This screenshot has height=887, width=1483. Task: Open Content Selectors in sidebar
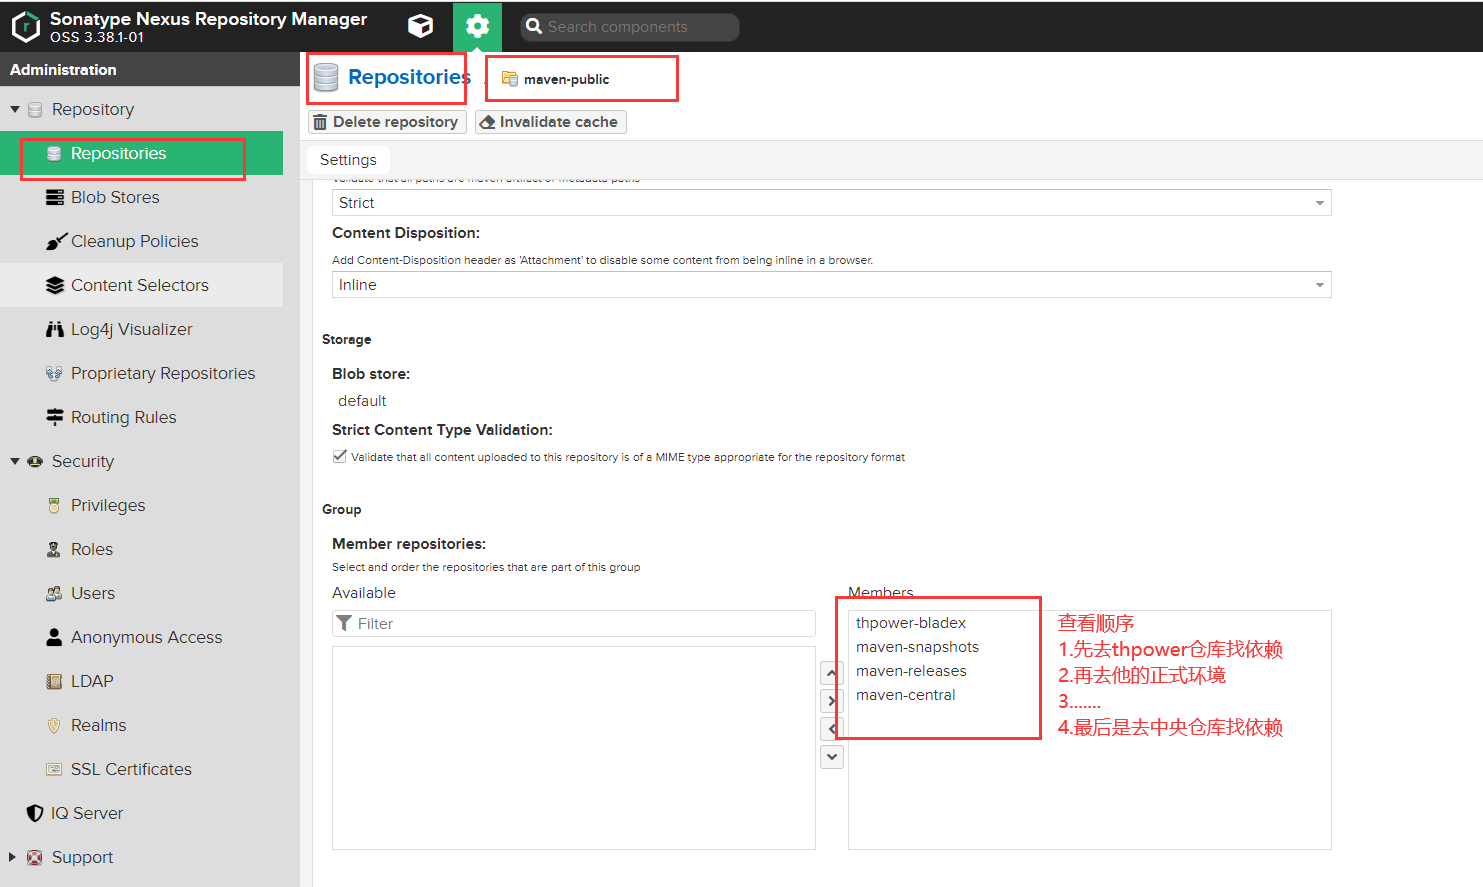141,285
